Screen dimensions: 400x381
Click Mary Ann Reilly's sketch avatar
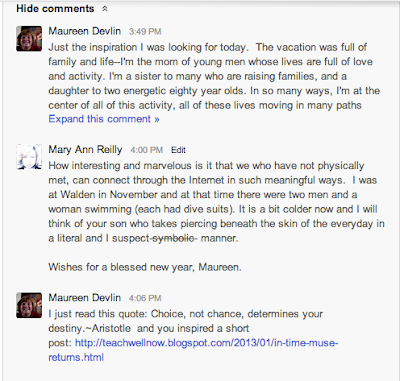click(29, 157)
